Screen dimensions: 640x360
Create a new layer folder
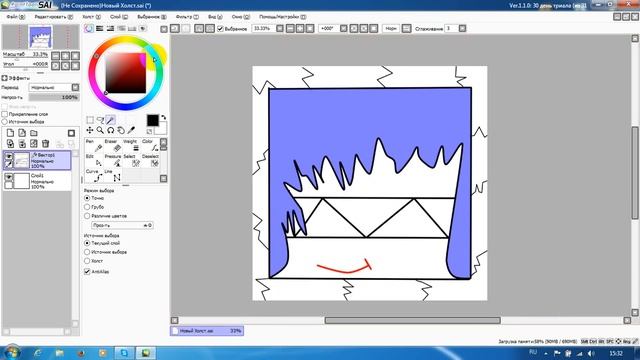[34, 133]
